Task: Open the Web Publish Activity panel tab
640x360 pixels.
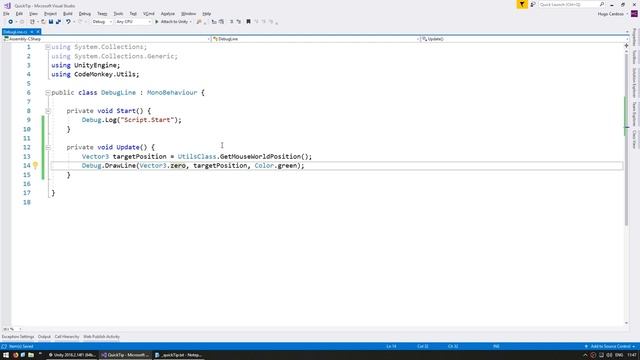Action: click(102, 337)
